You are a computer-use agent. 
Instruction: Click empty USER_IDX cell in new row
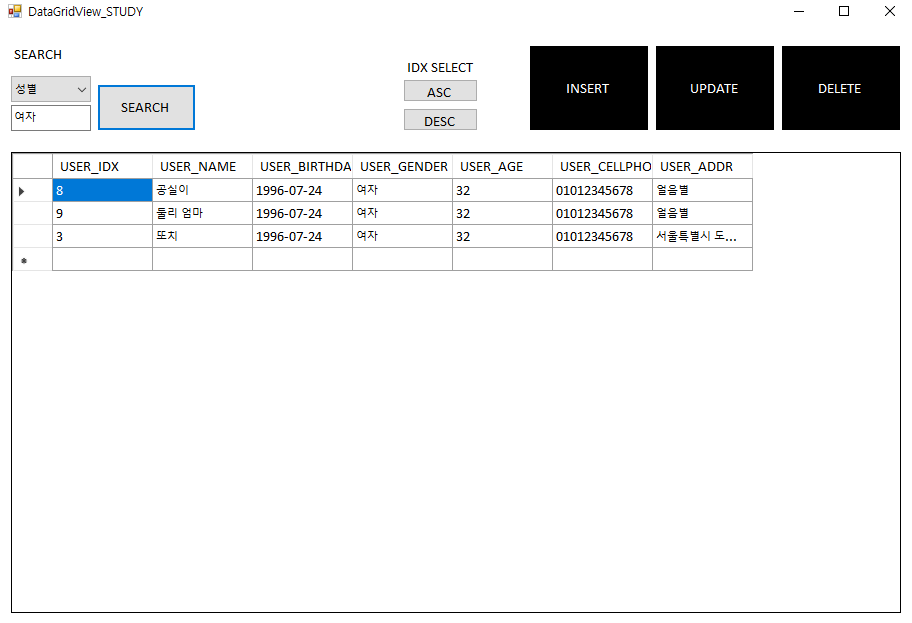point(102,259)
